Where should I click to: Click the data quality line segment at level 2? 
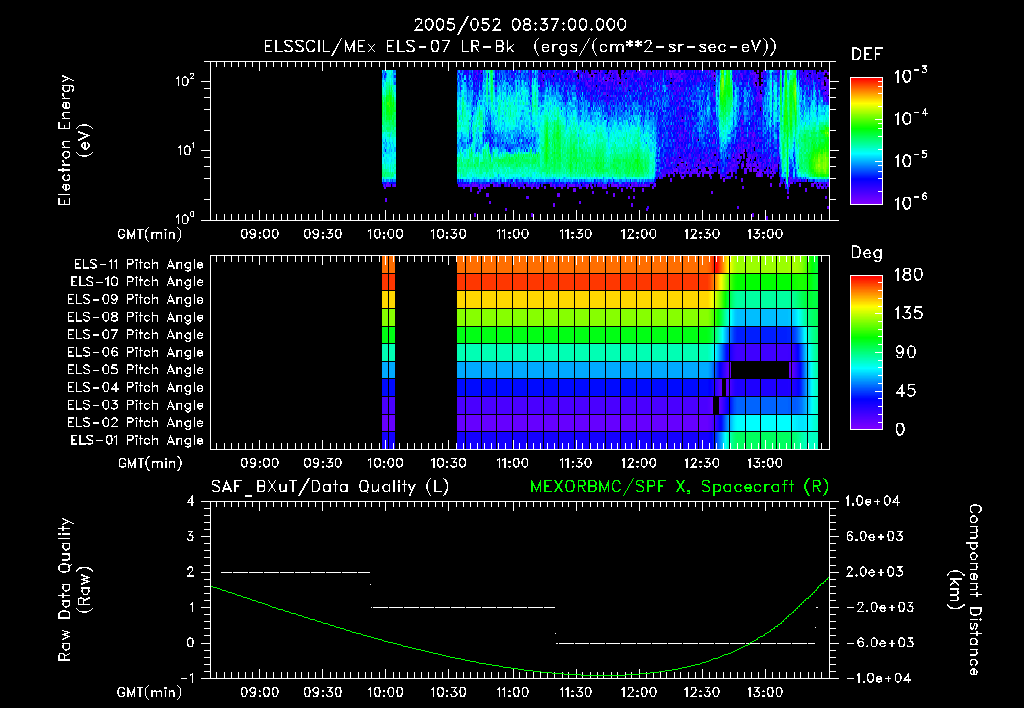coord(295,572)
